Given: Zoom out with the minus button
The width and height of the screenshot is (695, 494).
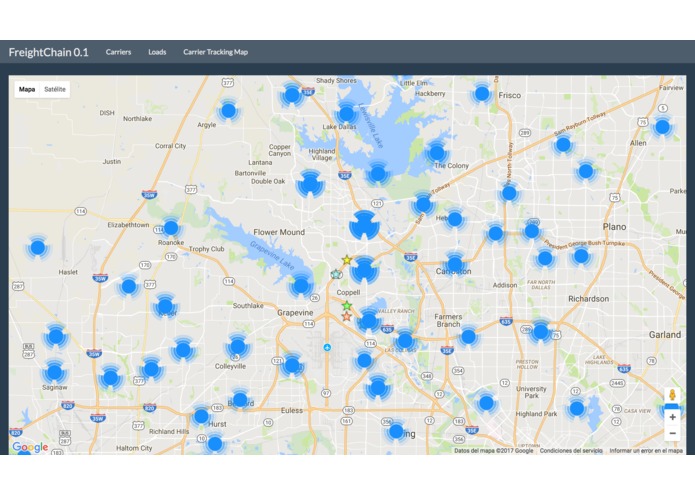Looking at the screenshot, I should [672, 433].
